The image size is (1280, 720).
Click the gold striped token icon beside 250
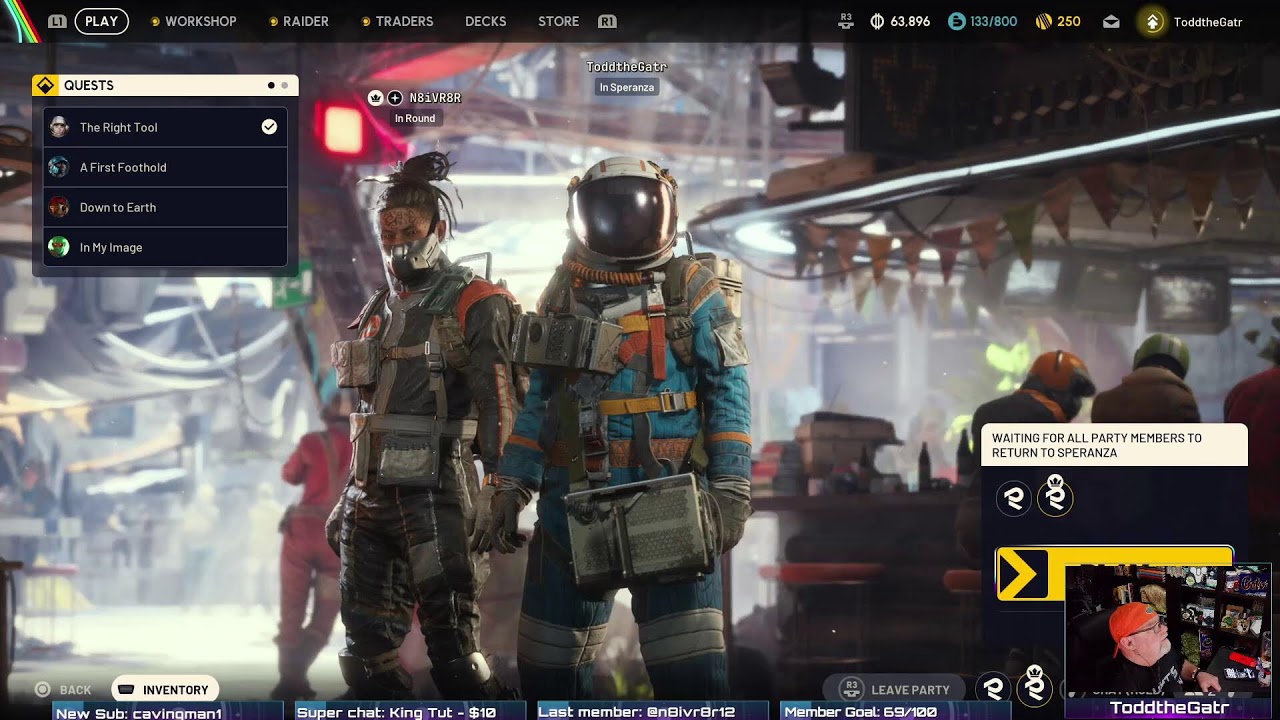(1042, 22)
